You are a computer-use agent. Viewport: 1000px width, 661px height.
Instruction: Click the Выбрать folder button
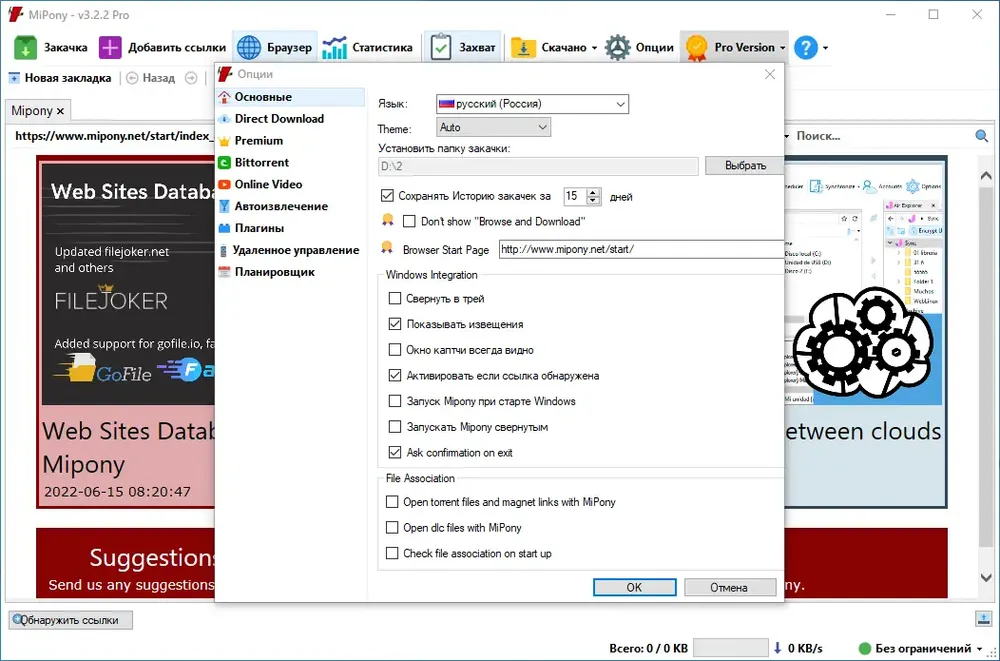click(745, 166)
